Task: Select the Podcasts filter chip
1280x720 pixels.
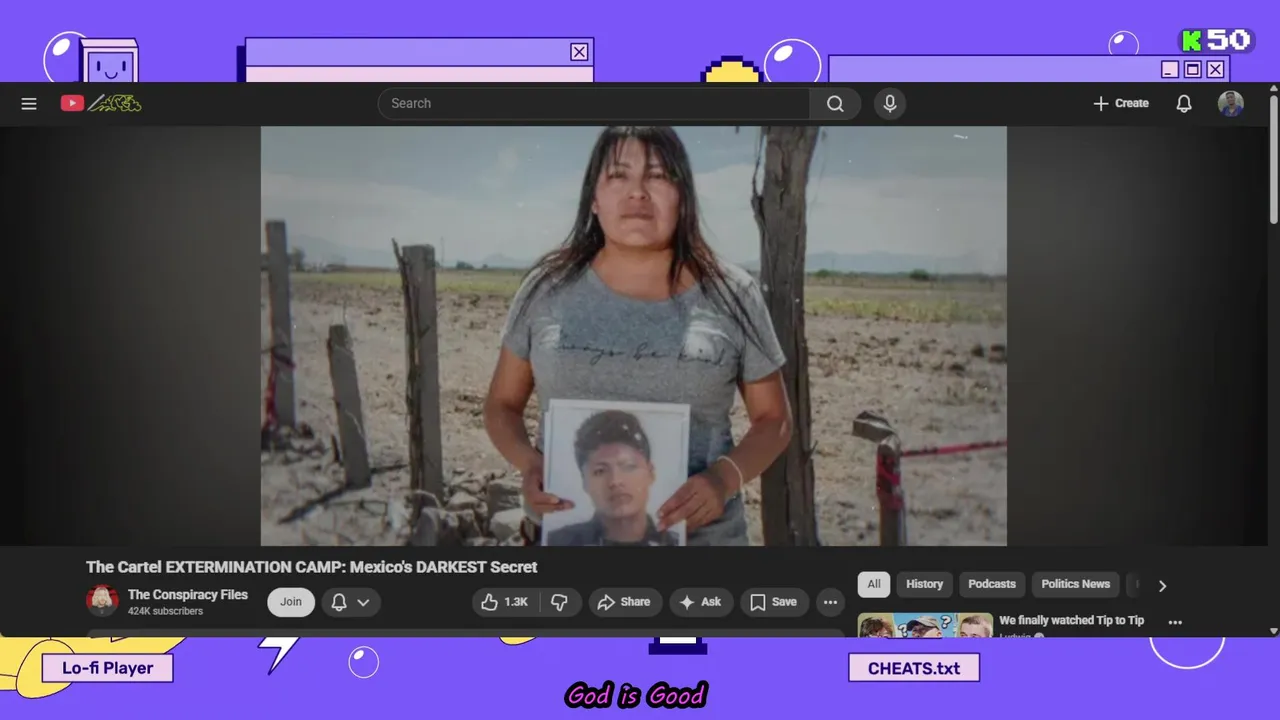Action: [992, 584]
